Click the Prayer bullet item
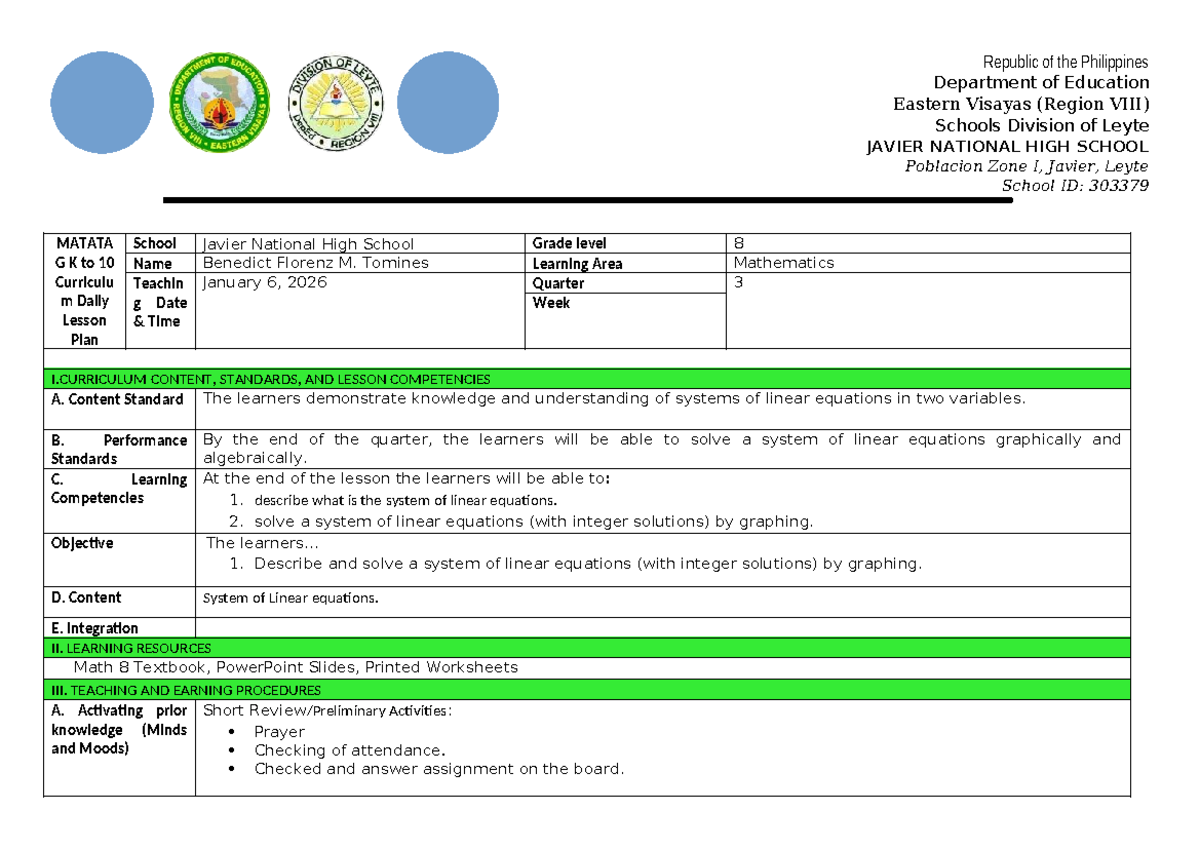Image resolution: width=1200 pixels, height=849 pixels. pyautogui.click(x=279, y=731)
